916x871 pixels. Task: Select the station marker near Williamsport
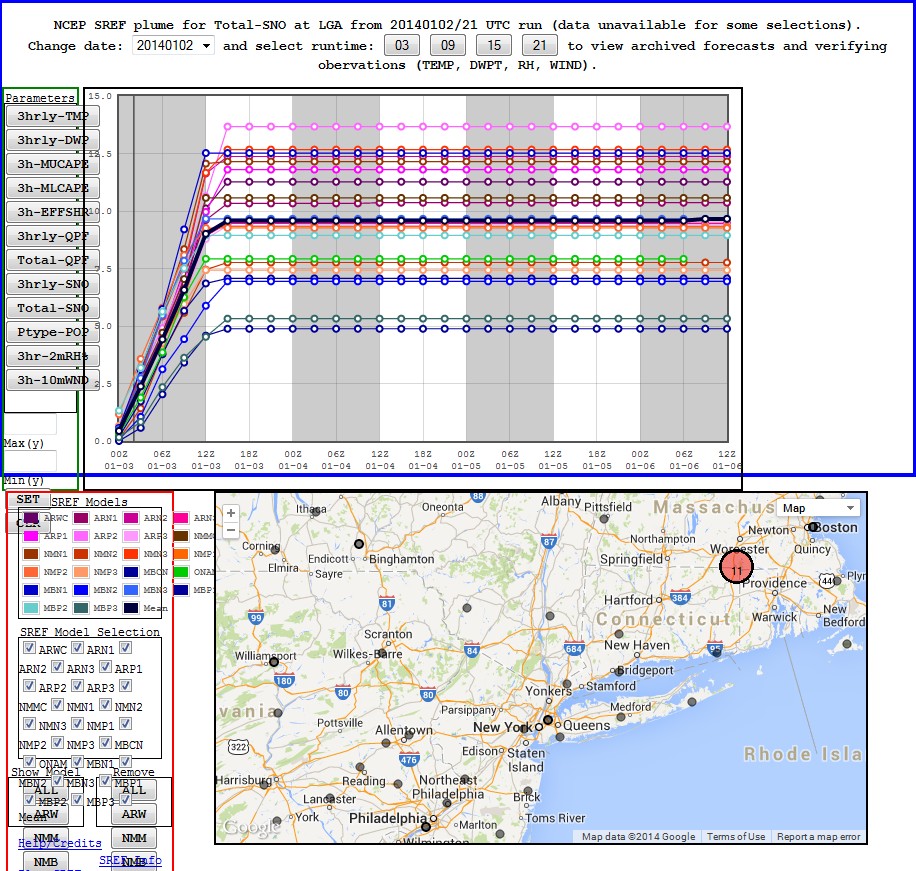[273, 661]
